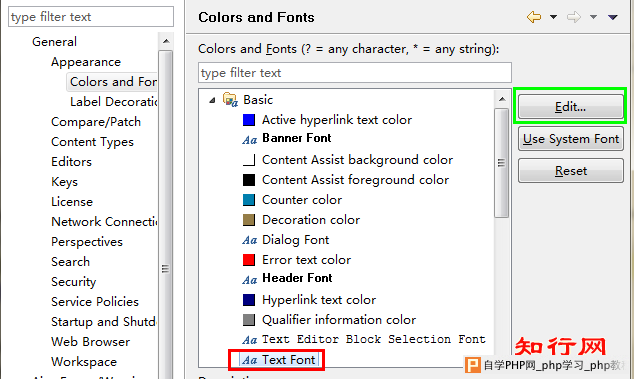The height and width of the screenshot is (379, 634).
Task: Select the Content Assist background color swatch
Action: click(249, 160)
